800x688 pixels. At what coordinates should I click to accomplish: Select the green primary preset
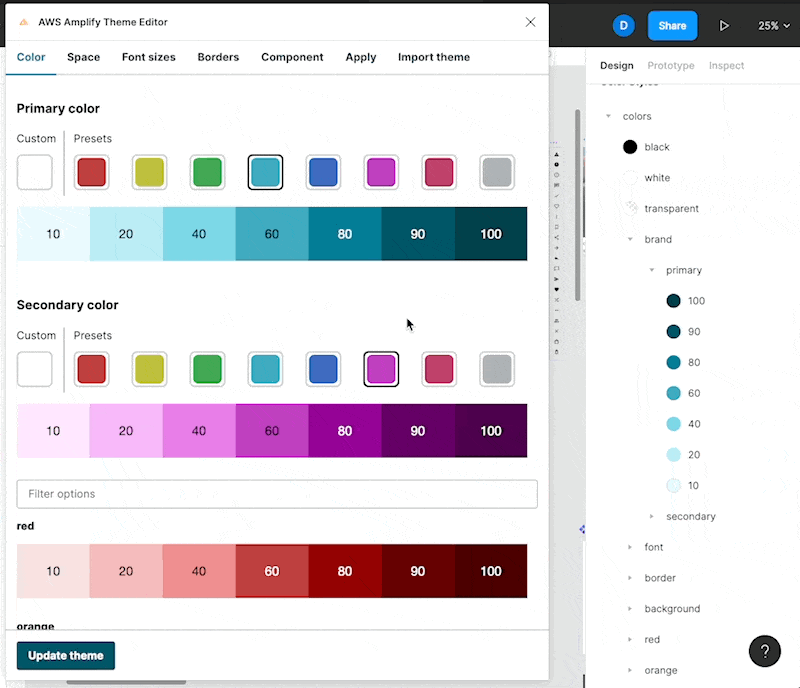(208, 172)
